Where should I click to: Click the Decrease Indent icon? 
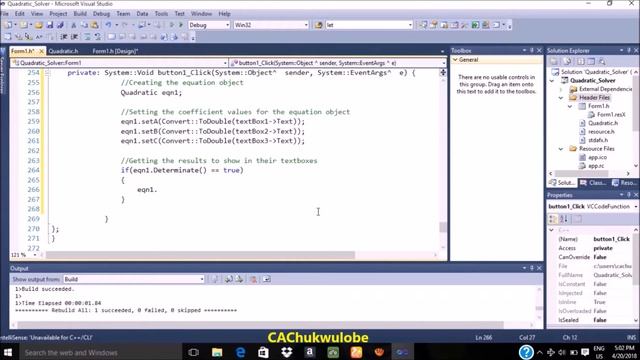point(64,37)
